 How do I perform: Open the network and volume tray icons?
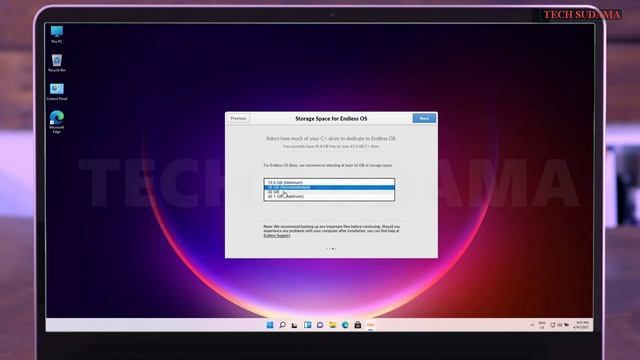tap(559, 325)
